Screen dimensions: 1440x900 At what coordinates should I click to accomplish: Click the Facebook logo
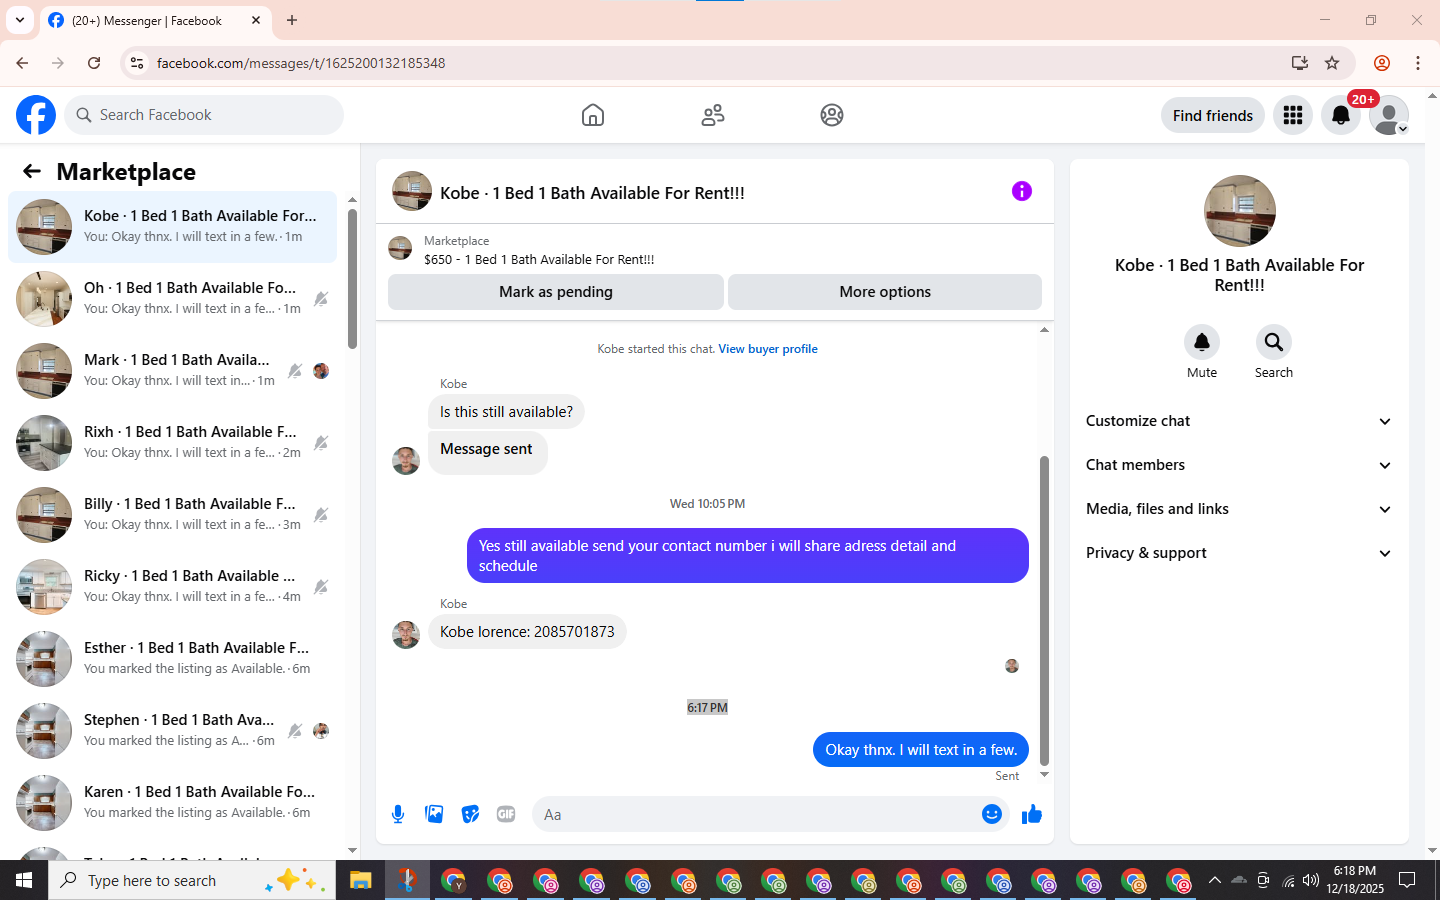36,115
